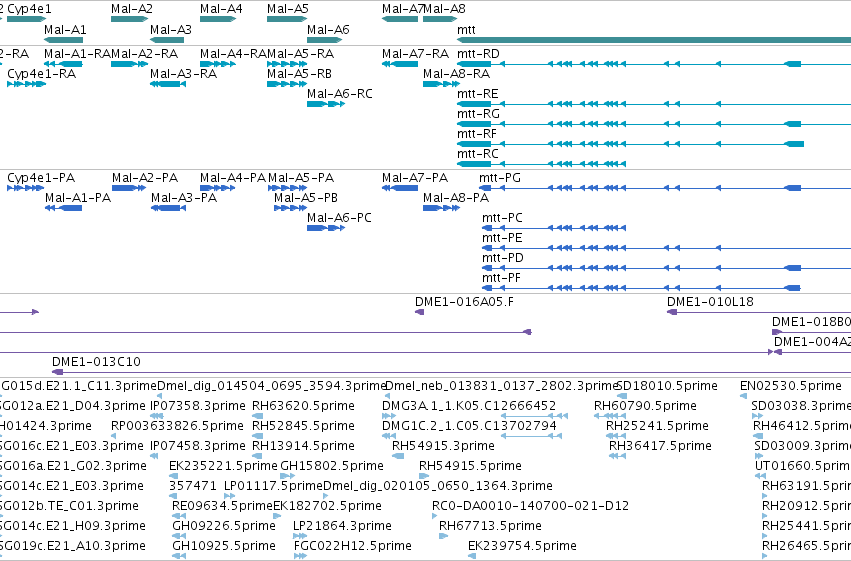Click protein Mal-A2-PA
The image size is (851, 561).
coord(129,188)
